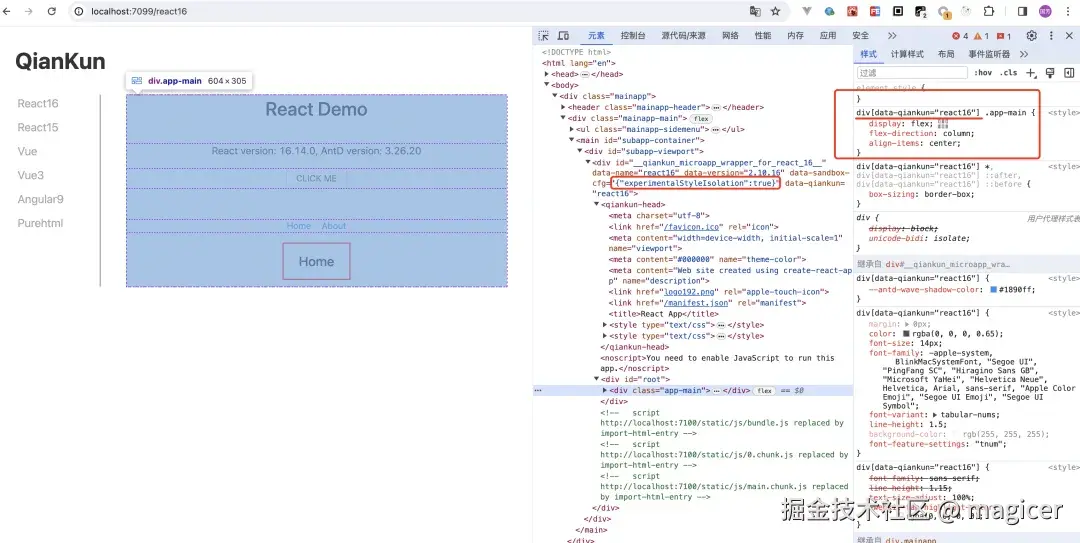Screen dimensions: 1080x543
Task: Click the 过滤 styles filter input
Action: [912, 72]
